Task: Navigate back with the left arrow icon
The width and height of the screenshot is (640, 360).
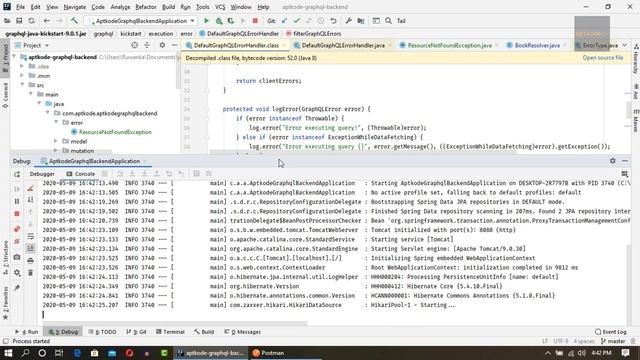Action: coord(47,21)
